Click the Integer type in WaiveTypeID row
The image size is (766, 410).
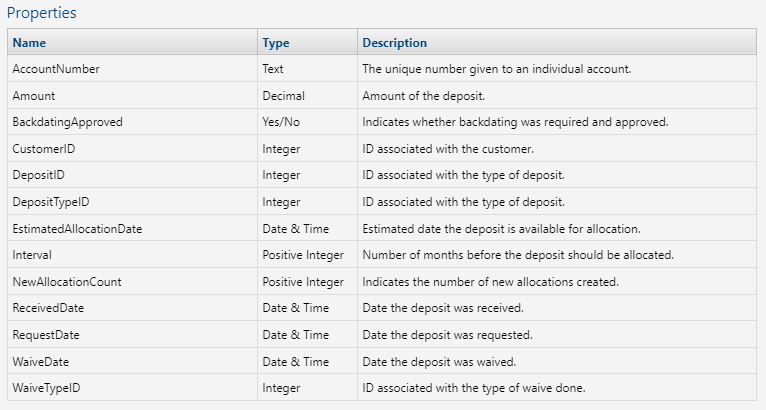pos(281,388)
